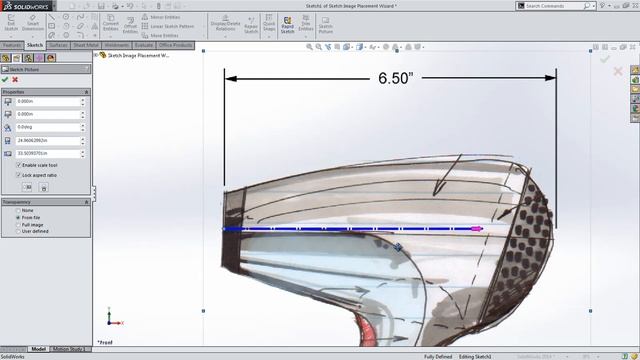Click the Save icon in title toolbar
Viewport: 640px width, 360px height.
[101, 6]
